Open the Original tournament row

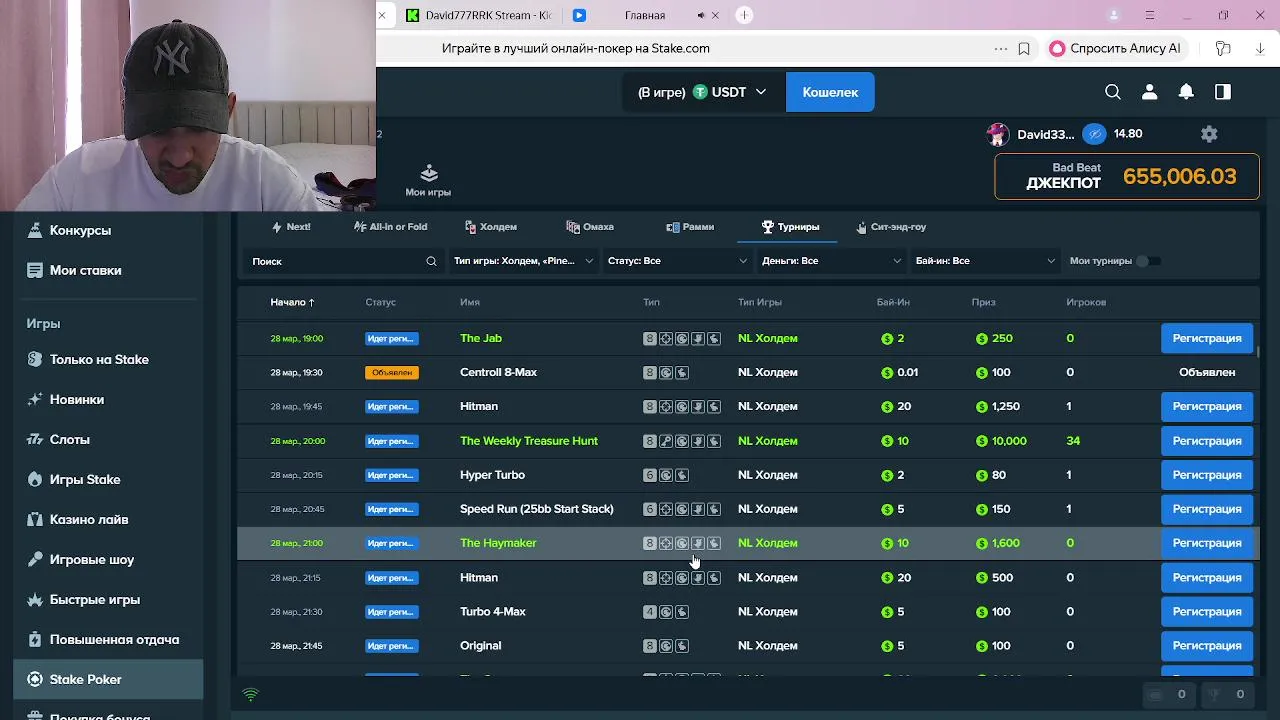pyautogui.click(x=748, y=645)
